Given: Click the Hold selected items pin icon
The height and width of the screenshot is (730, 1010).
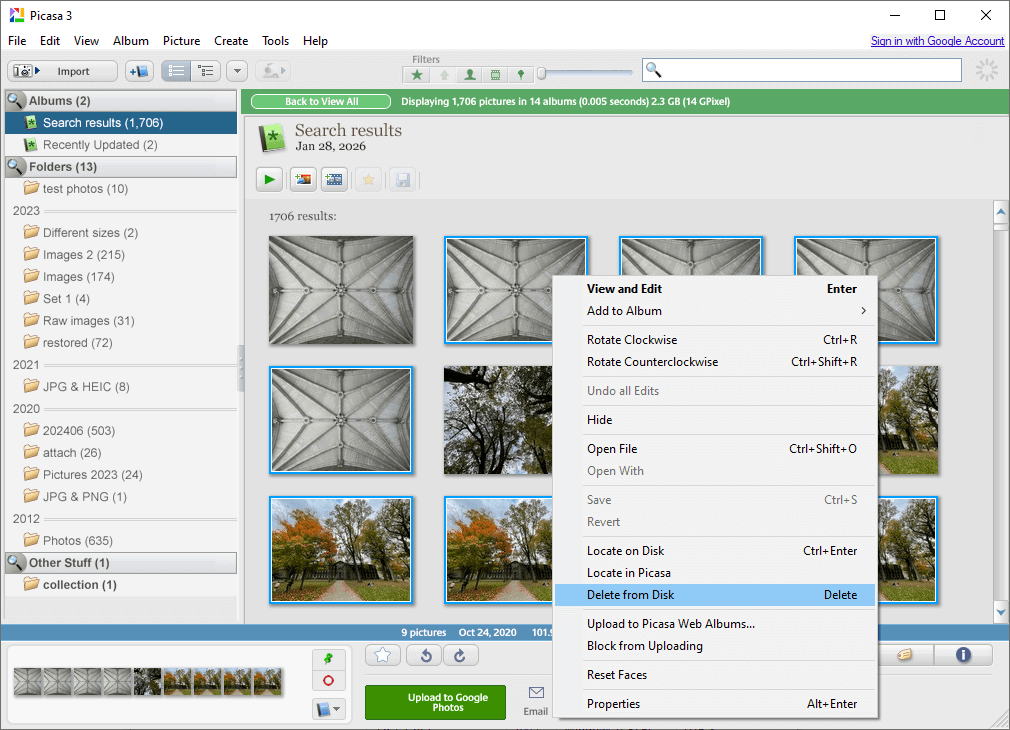Looking at the screenshot, I should [328, 658].
